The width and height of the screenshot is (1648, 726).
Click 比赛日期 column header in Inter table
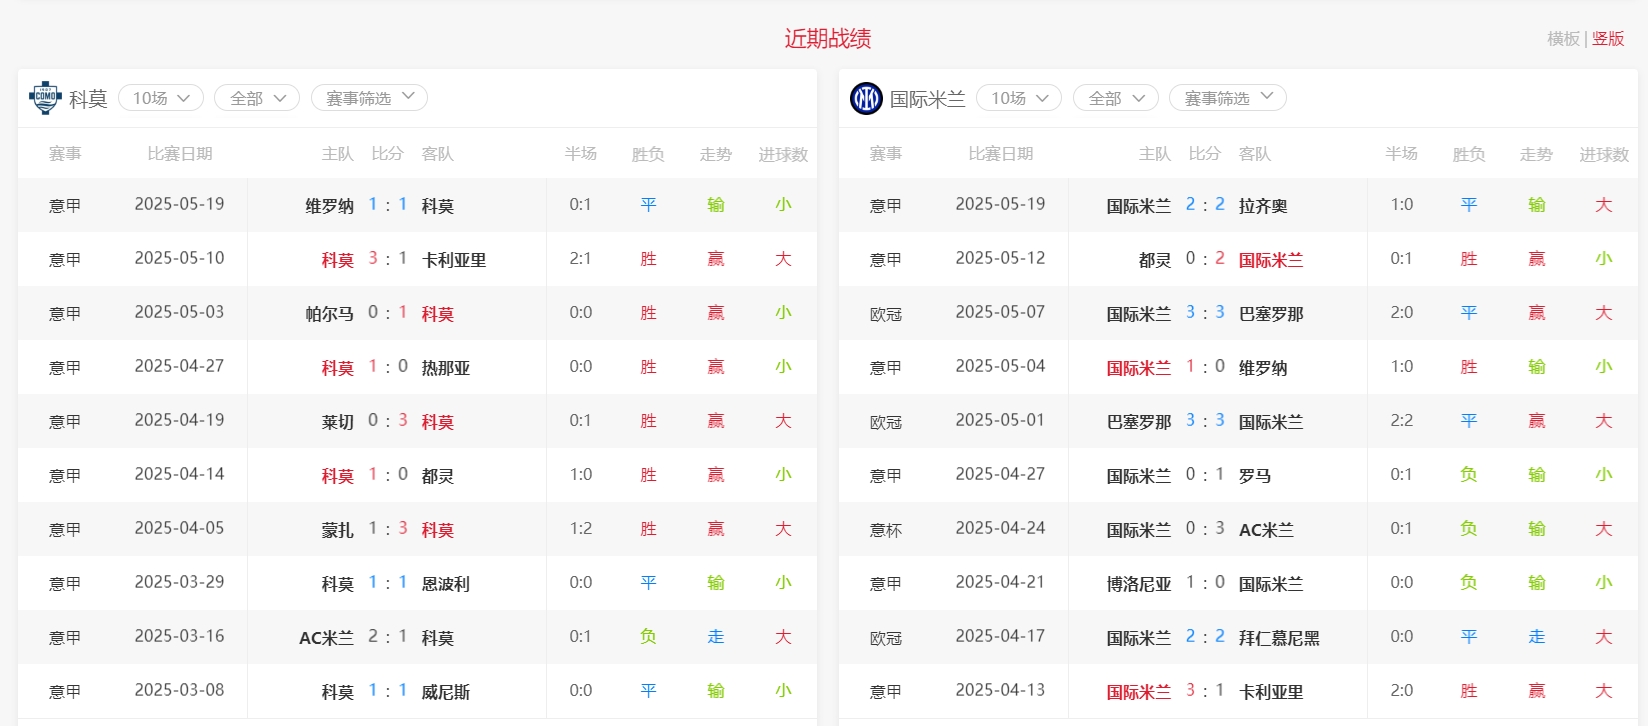coord(1000,154)
